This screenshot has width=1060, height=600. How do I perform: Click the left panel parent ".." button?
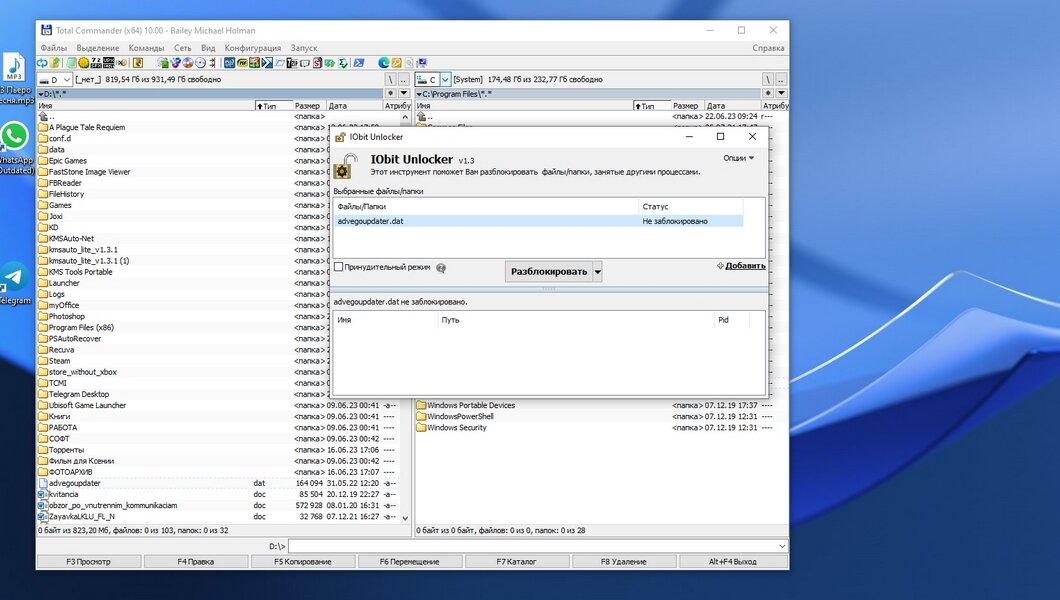click(404, 80)
